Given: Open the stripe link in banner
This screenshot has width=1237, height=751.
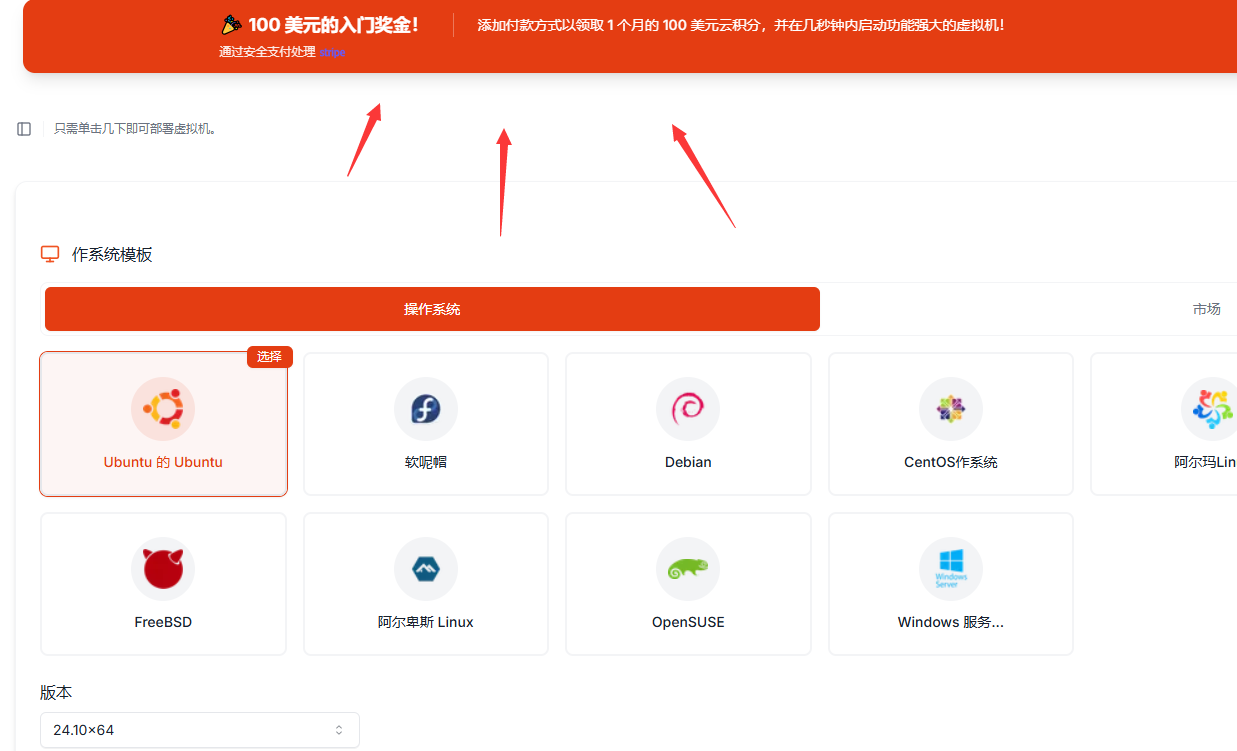Looking at the screenshot, I should 333,52.
